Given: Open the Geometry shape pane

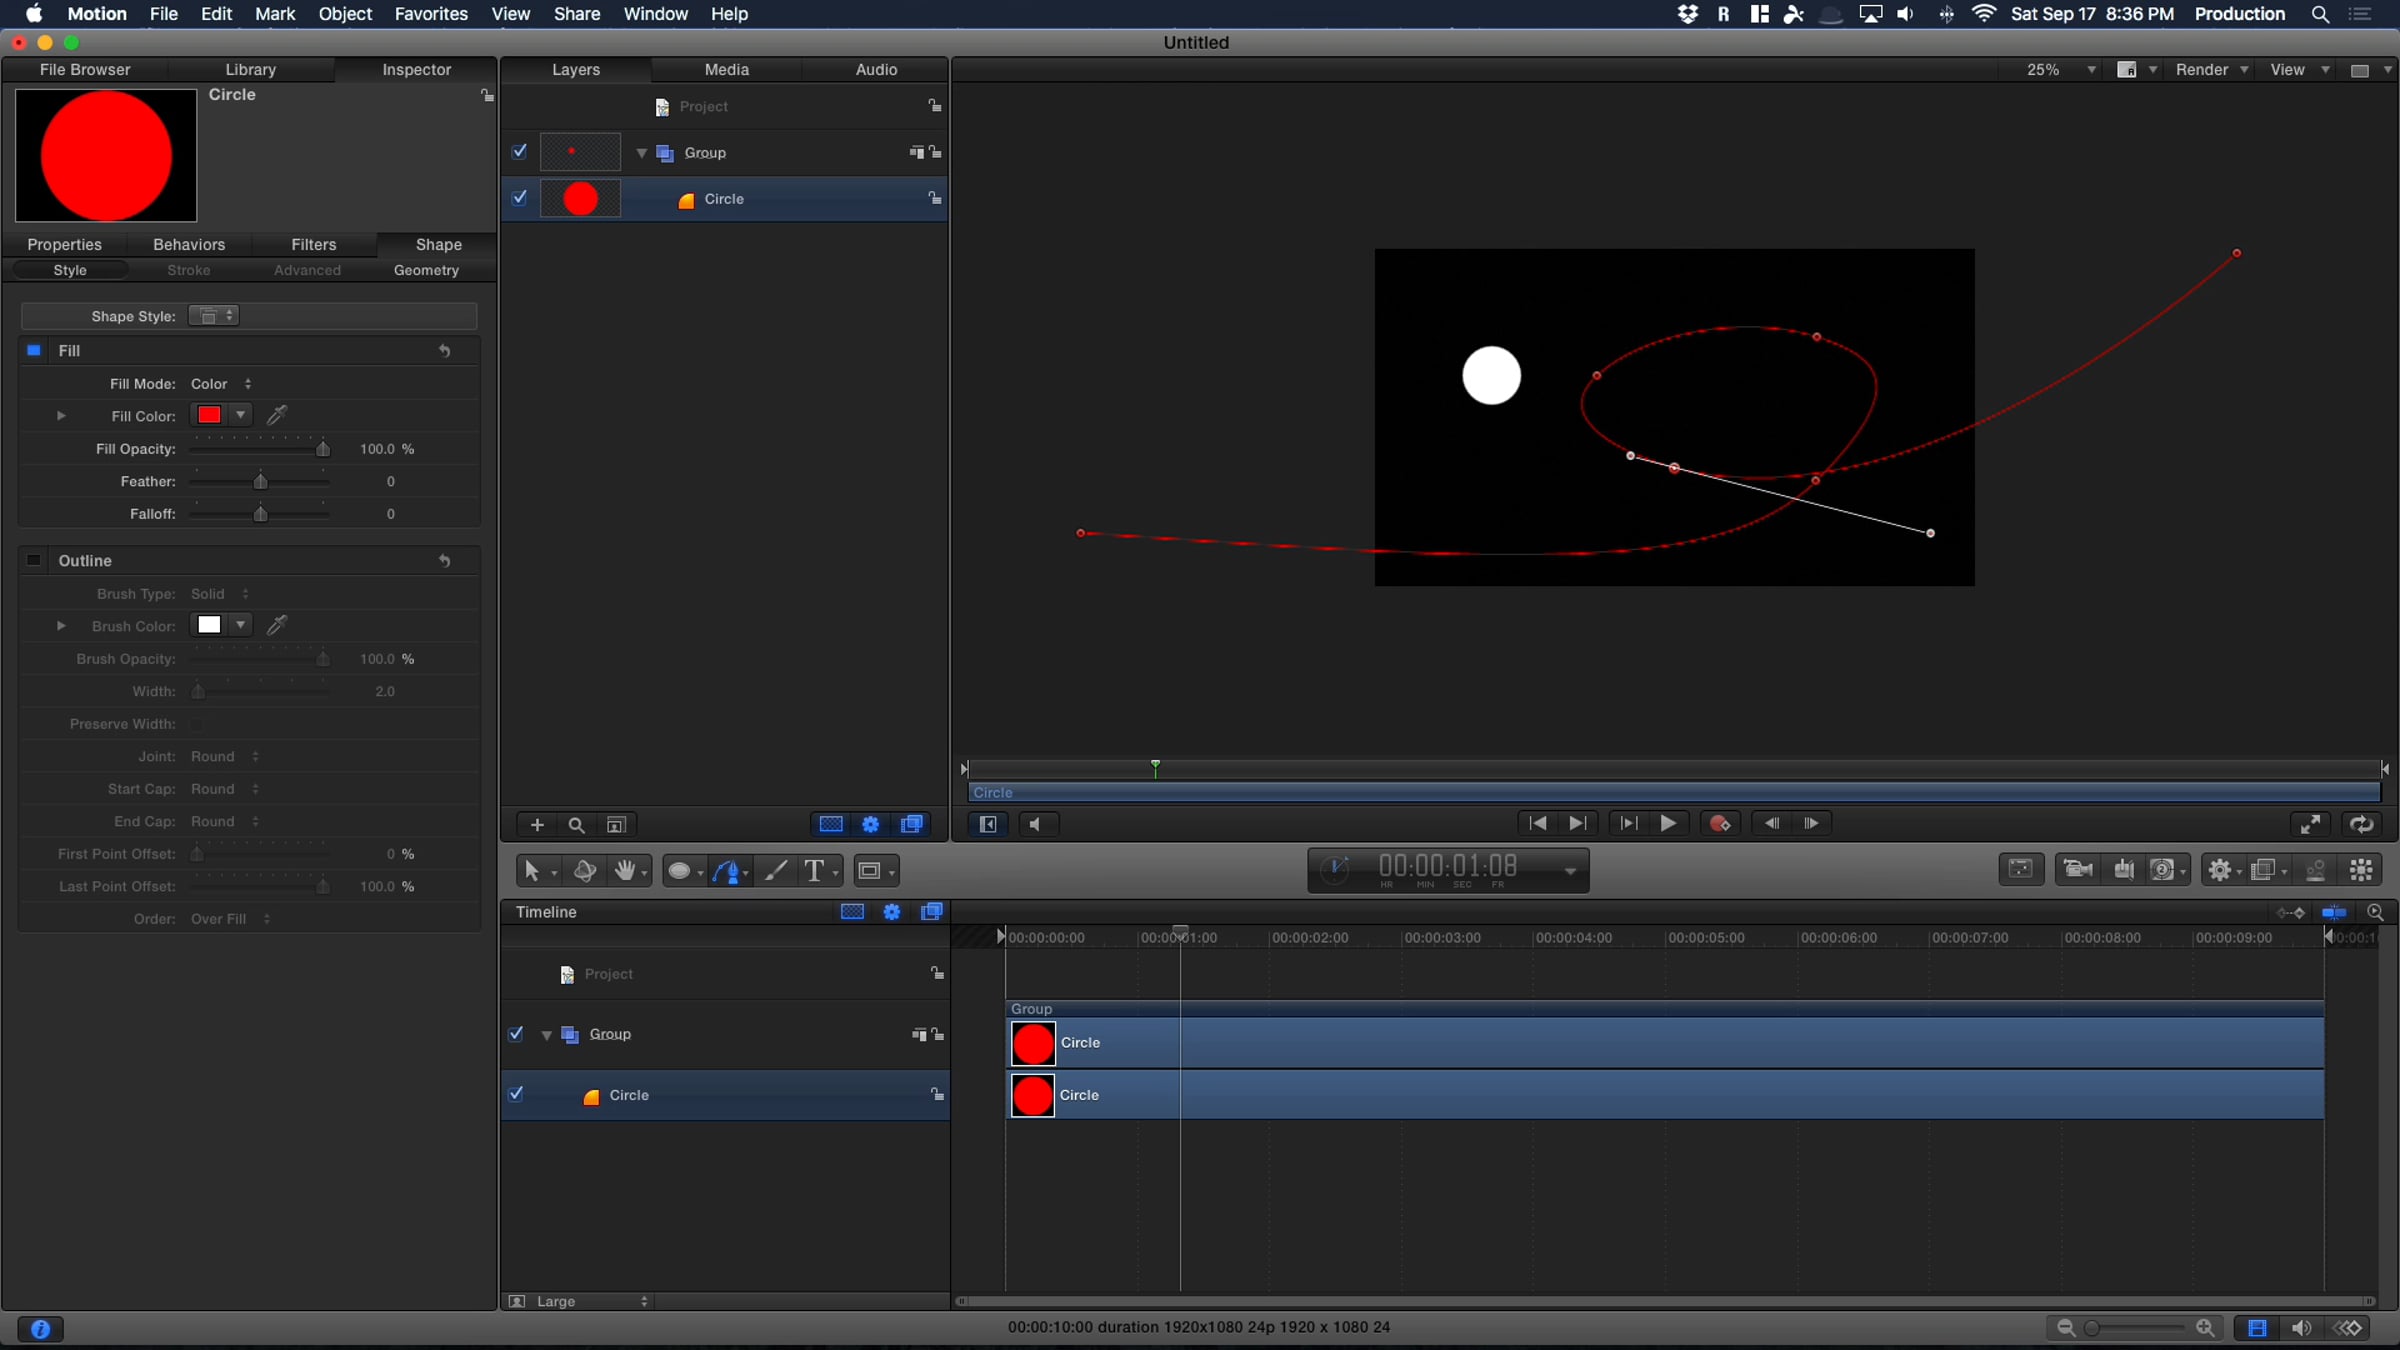Looking at the screenshot, I should [426, 271].
